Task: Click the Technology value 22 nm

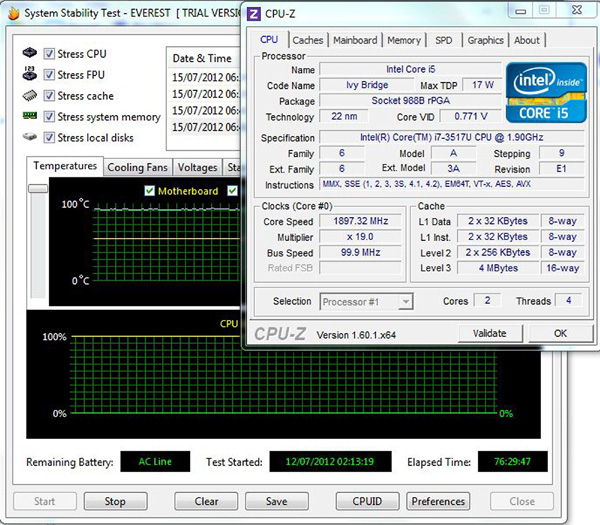Action: (x=344, y=116)
